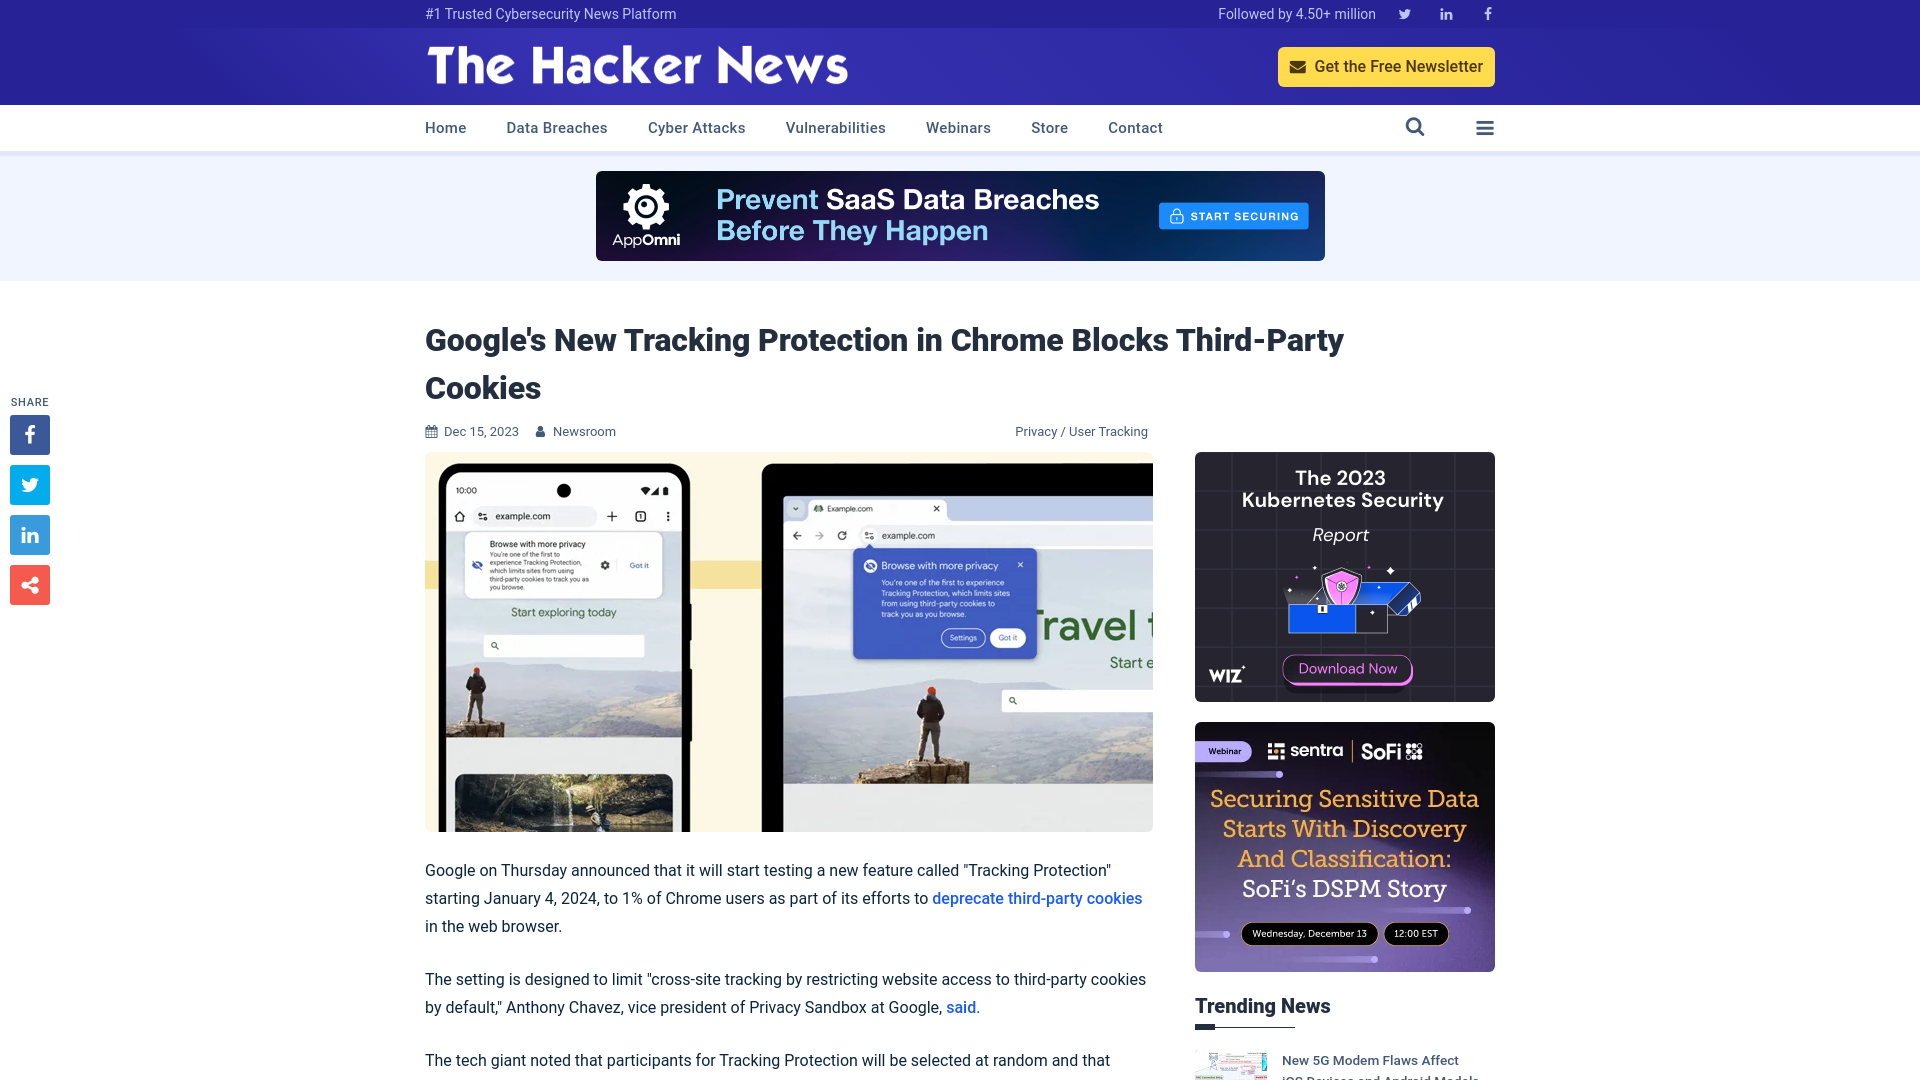Click the Twitter social media icon in header
Viewport: 1920px width, 1080px height.
pyautogui.click(x=1404, y=13)
